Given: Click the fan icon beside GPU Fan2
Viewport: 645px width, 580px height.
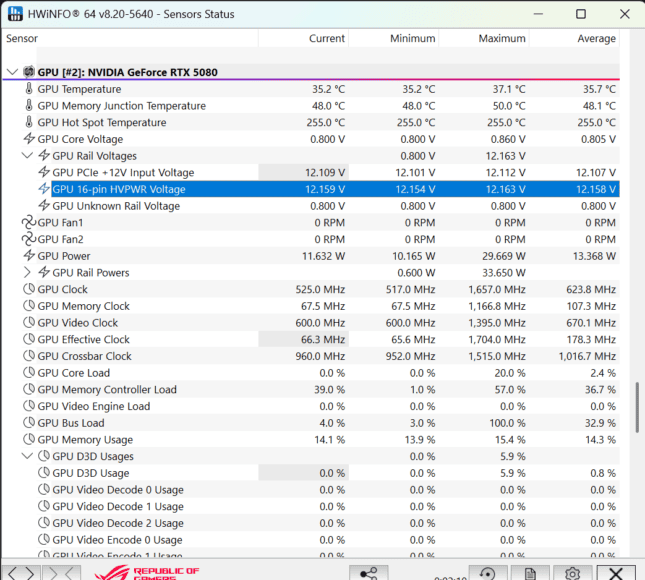Looking at the screenshot, I should (28, 239).
